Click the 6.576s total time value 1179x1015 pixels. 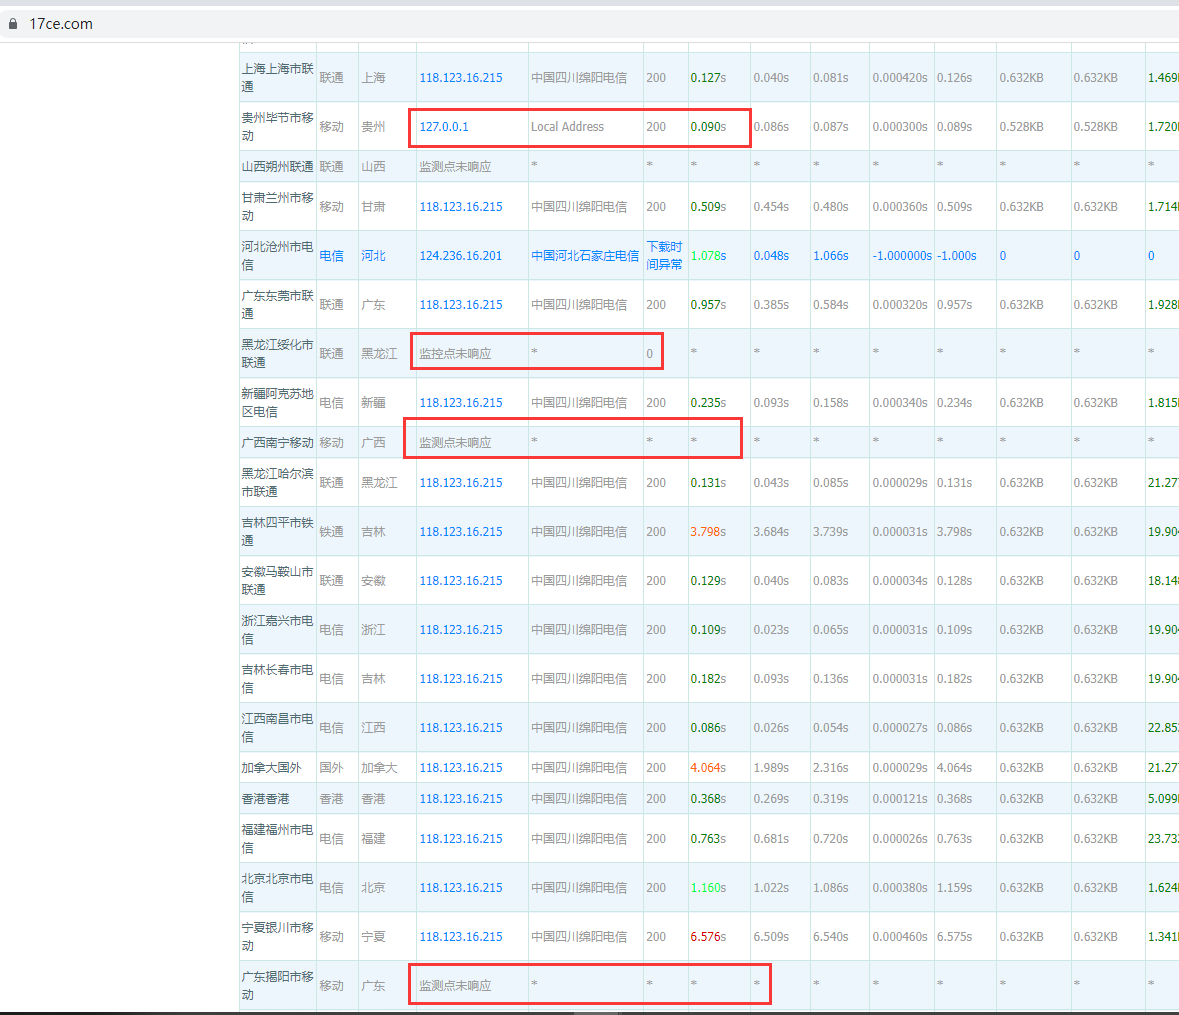pos(708,937)
